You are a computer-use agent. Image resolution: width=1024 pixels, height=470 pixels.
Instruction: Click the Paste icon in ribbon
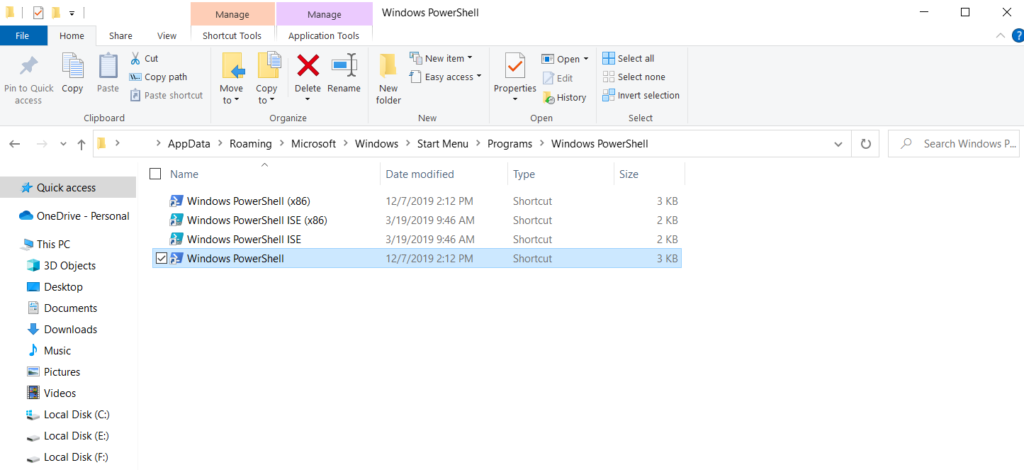tap(108, 66)
